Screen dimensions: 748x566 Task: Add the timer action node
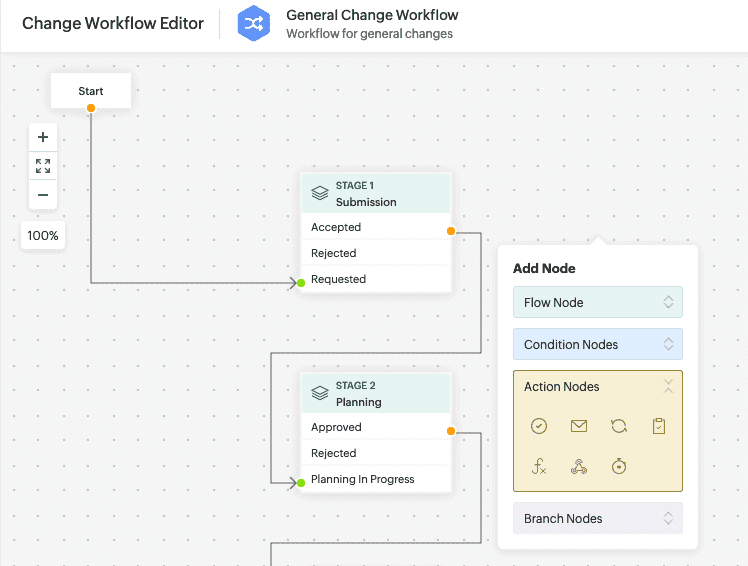[x=619, y=466]
